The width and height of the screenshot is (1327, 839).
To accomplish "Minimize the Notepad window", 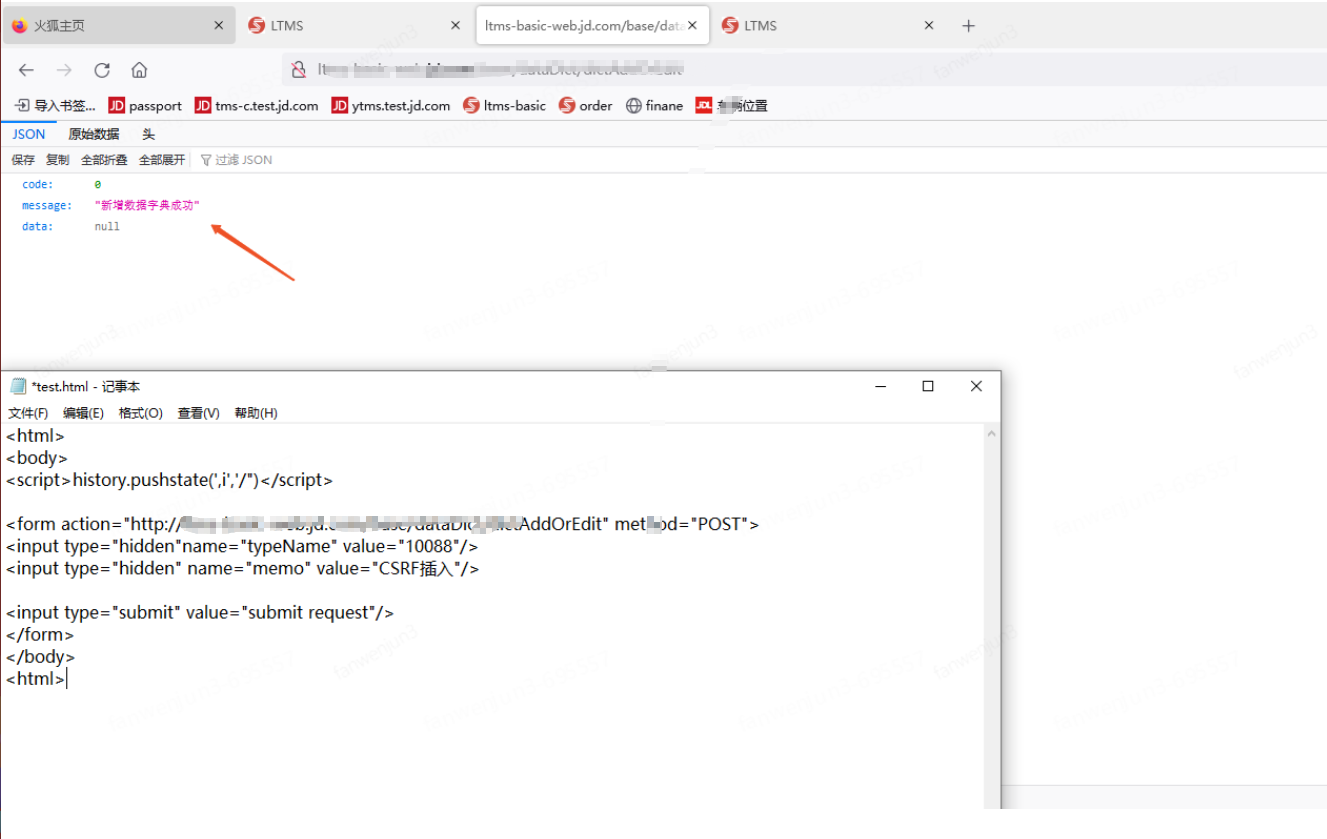I will pyautogui.click(x=880, y=386).
